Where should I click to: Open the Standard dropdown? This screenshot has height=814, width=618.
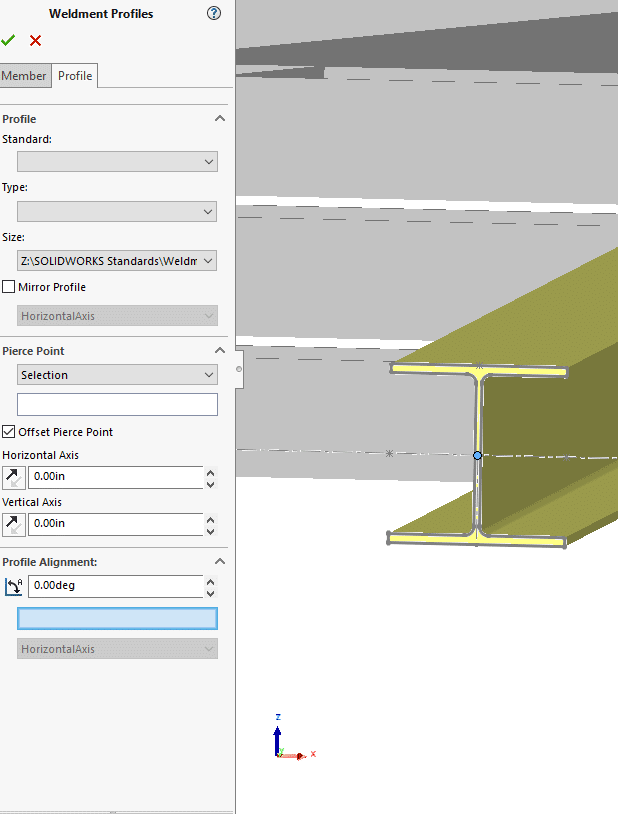tap(117, 161)
